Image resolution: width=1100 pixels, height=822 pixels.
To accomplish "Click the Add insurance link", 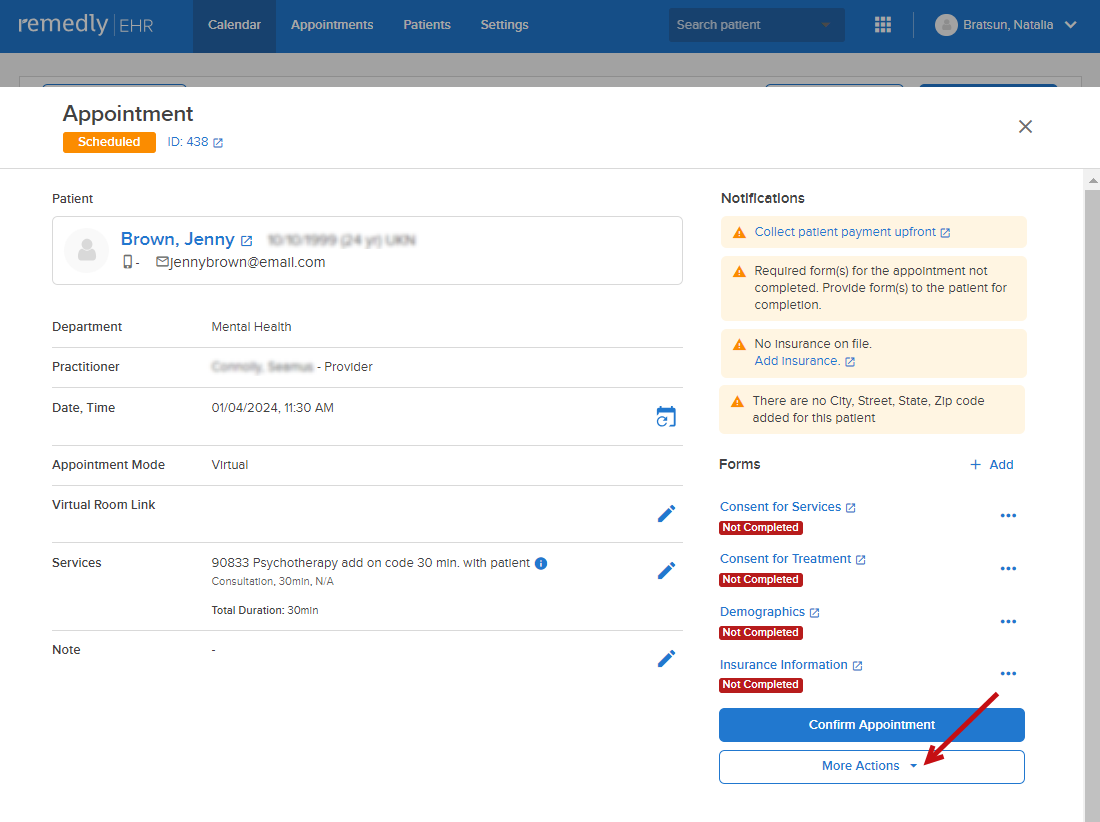I will click(x=797, y=361).
